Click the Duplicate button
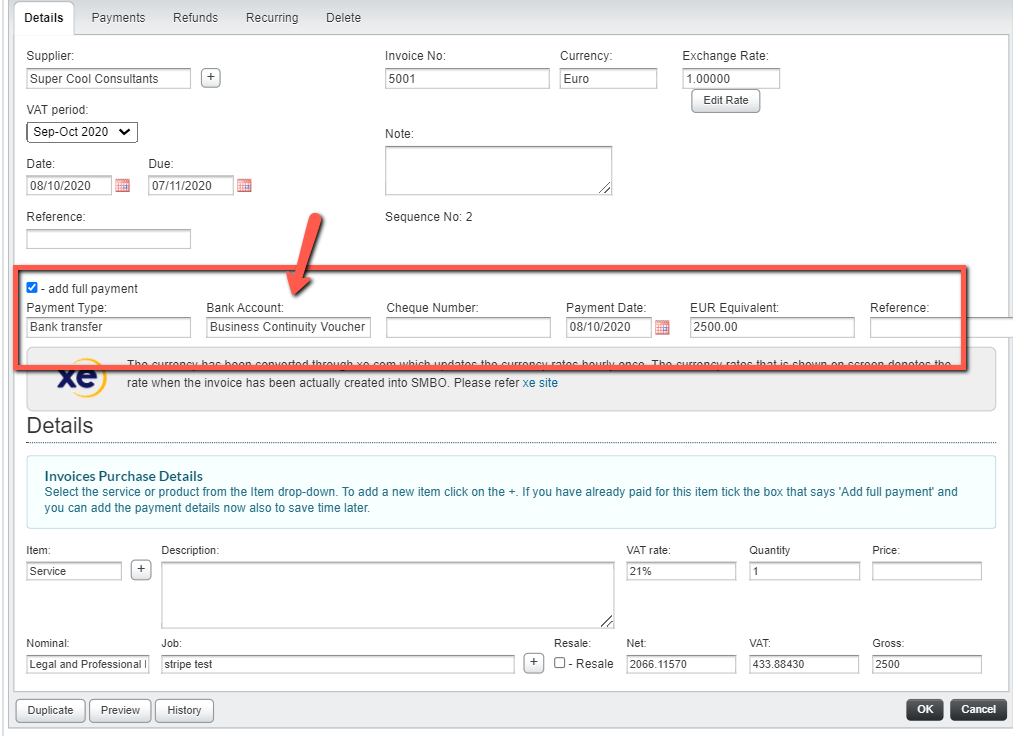The image size is (1013, 736). coord(50,710)
